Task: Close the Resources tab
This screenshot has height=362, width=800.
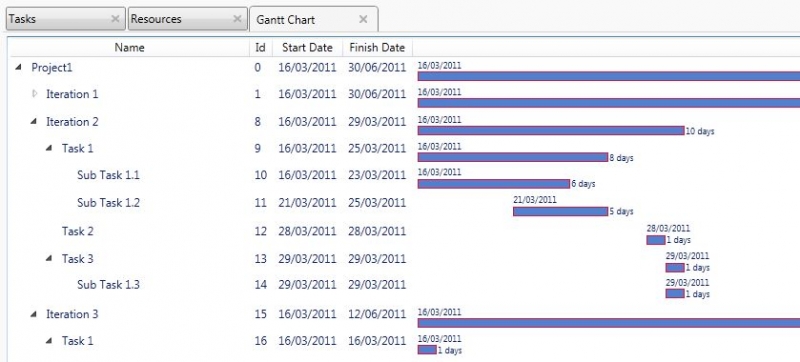Action: [x=237, y=19]
